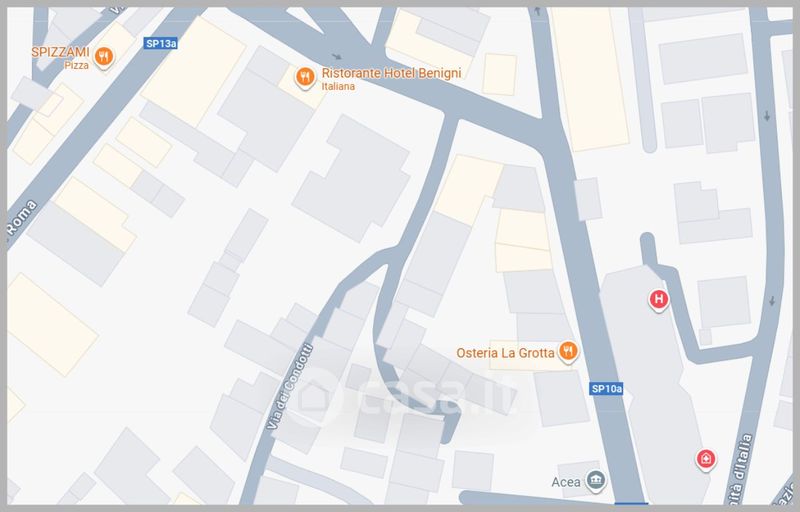Select the Ristorante Hotel Benigni restaurant pin
This screenshot has width=800, height=512.
[x=305, y=78]
